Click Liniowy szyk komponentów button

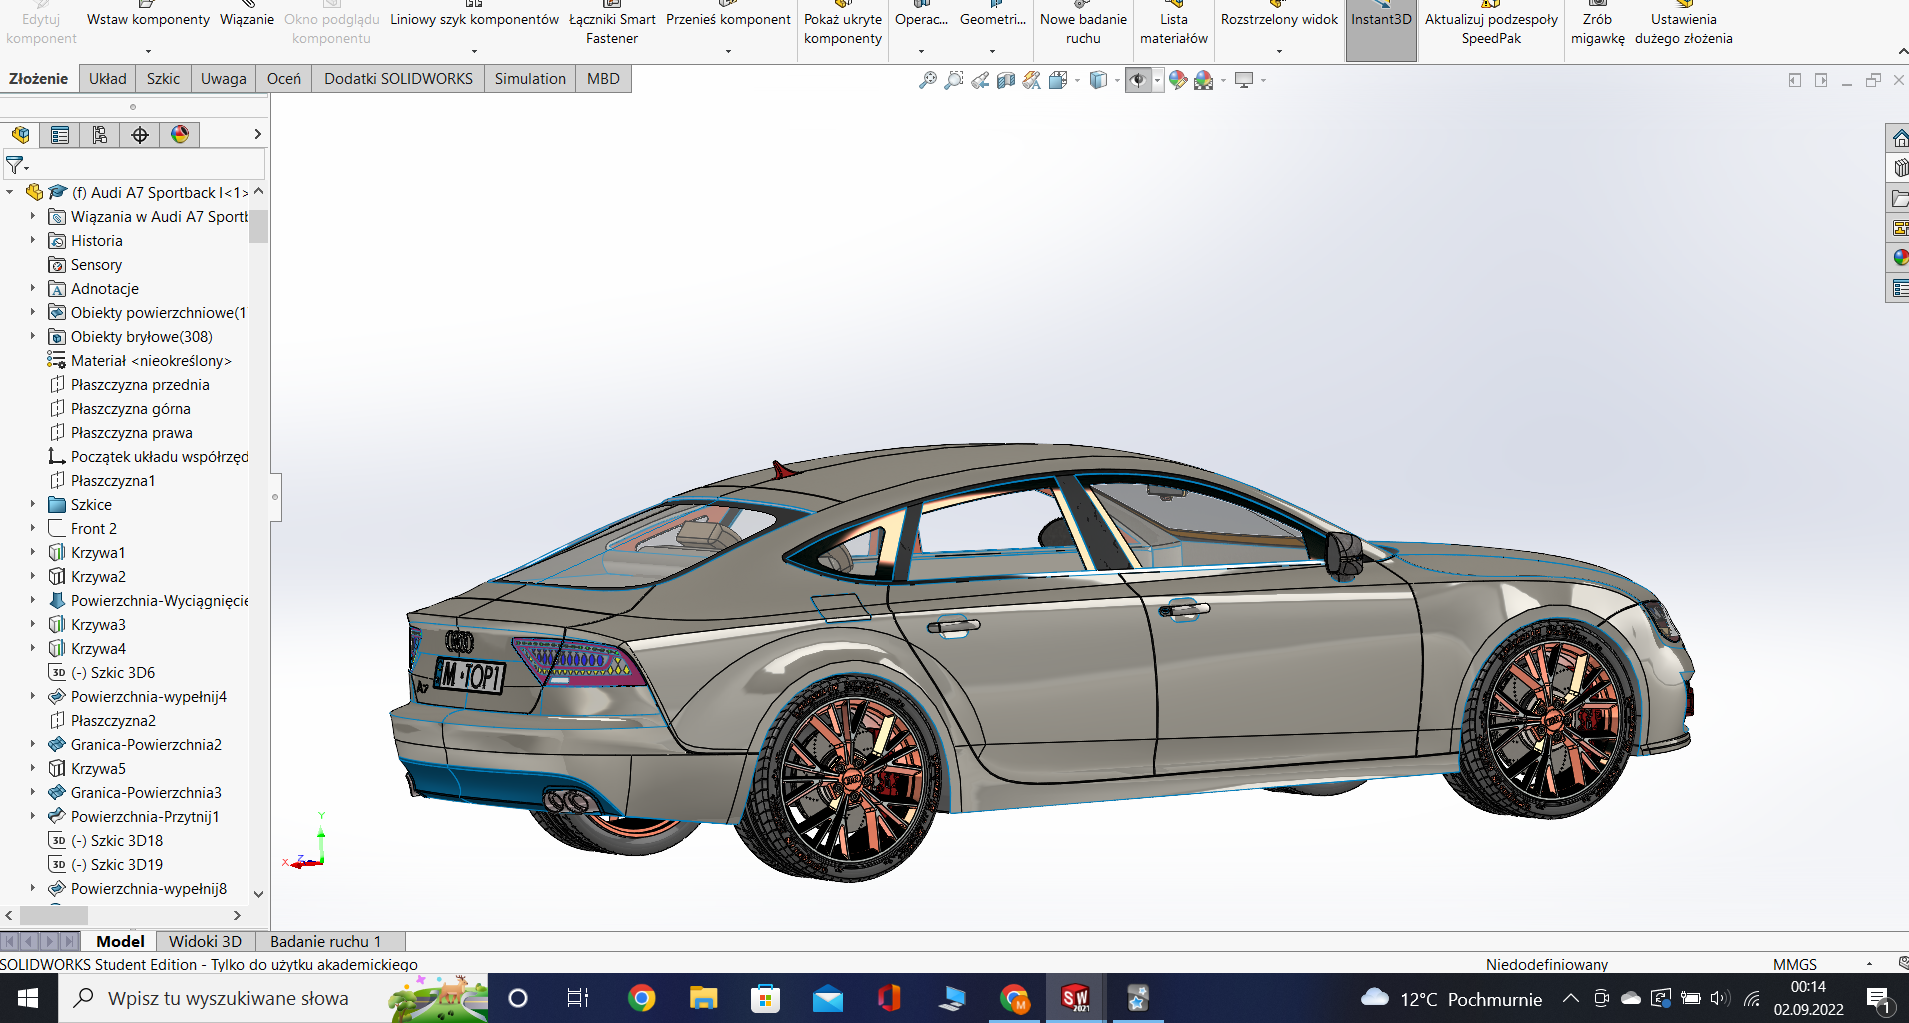point(474,28)
